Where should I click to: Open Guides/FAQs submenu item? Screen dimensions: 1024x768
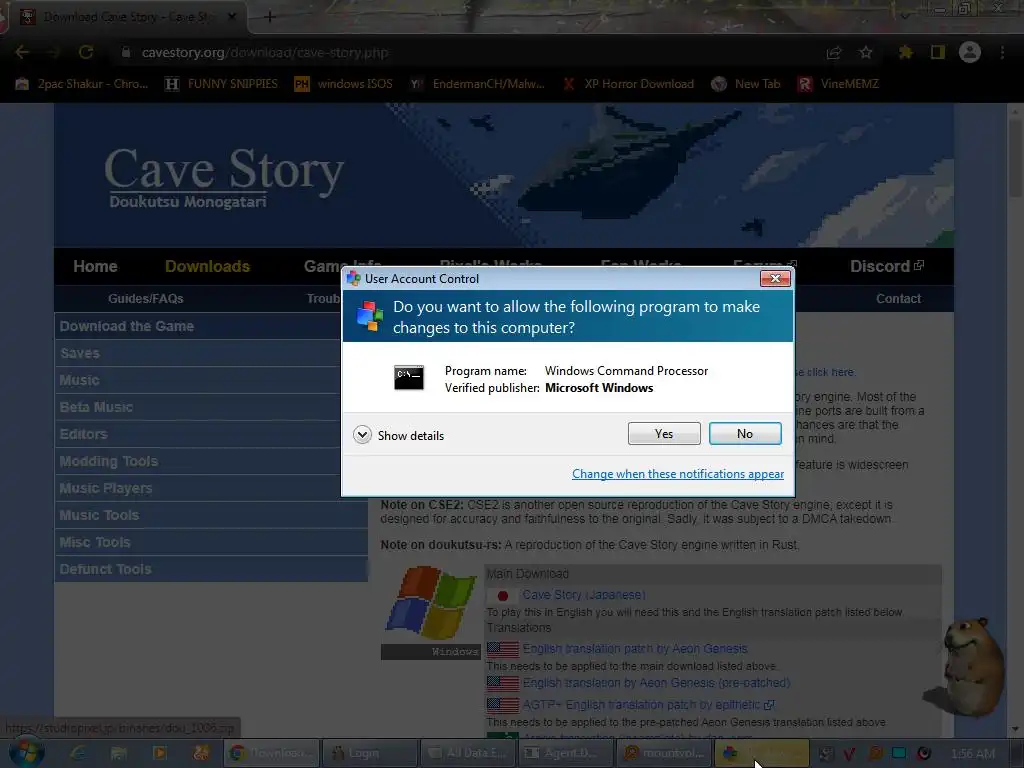coord(146,298)
